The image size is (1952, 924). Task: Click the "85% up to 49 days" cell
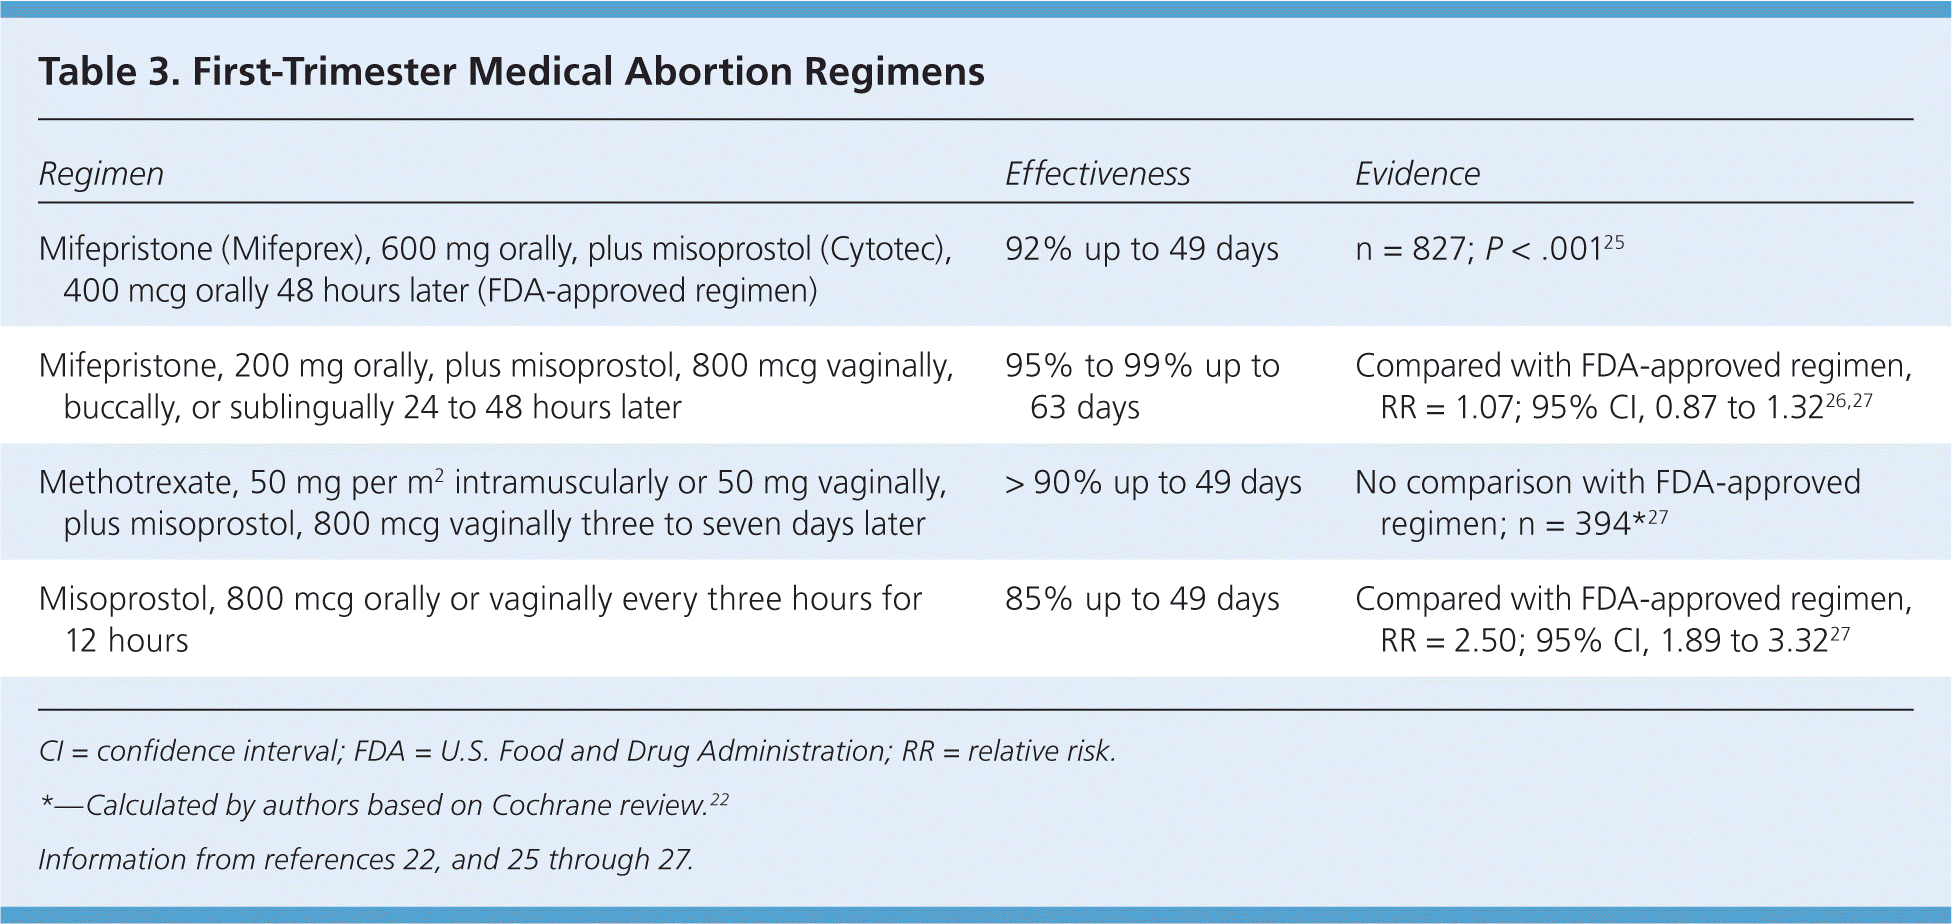pyautogui.click(x=1141, y=599)
